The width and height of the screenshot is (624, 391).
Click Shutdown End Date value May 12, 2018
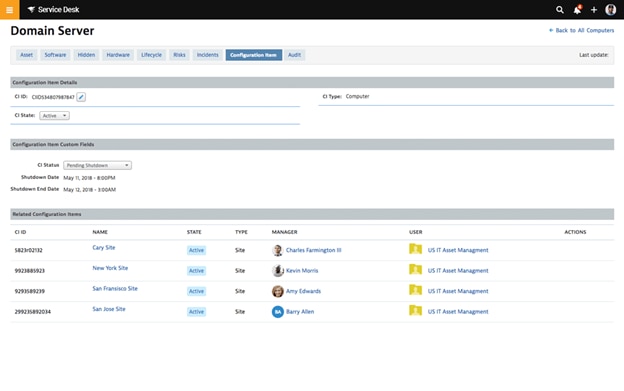click(x=90, y=190)
